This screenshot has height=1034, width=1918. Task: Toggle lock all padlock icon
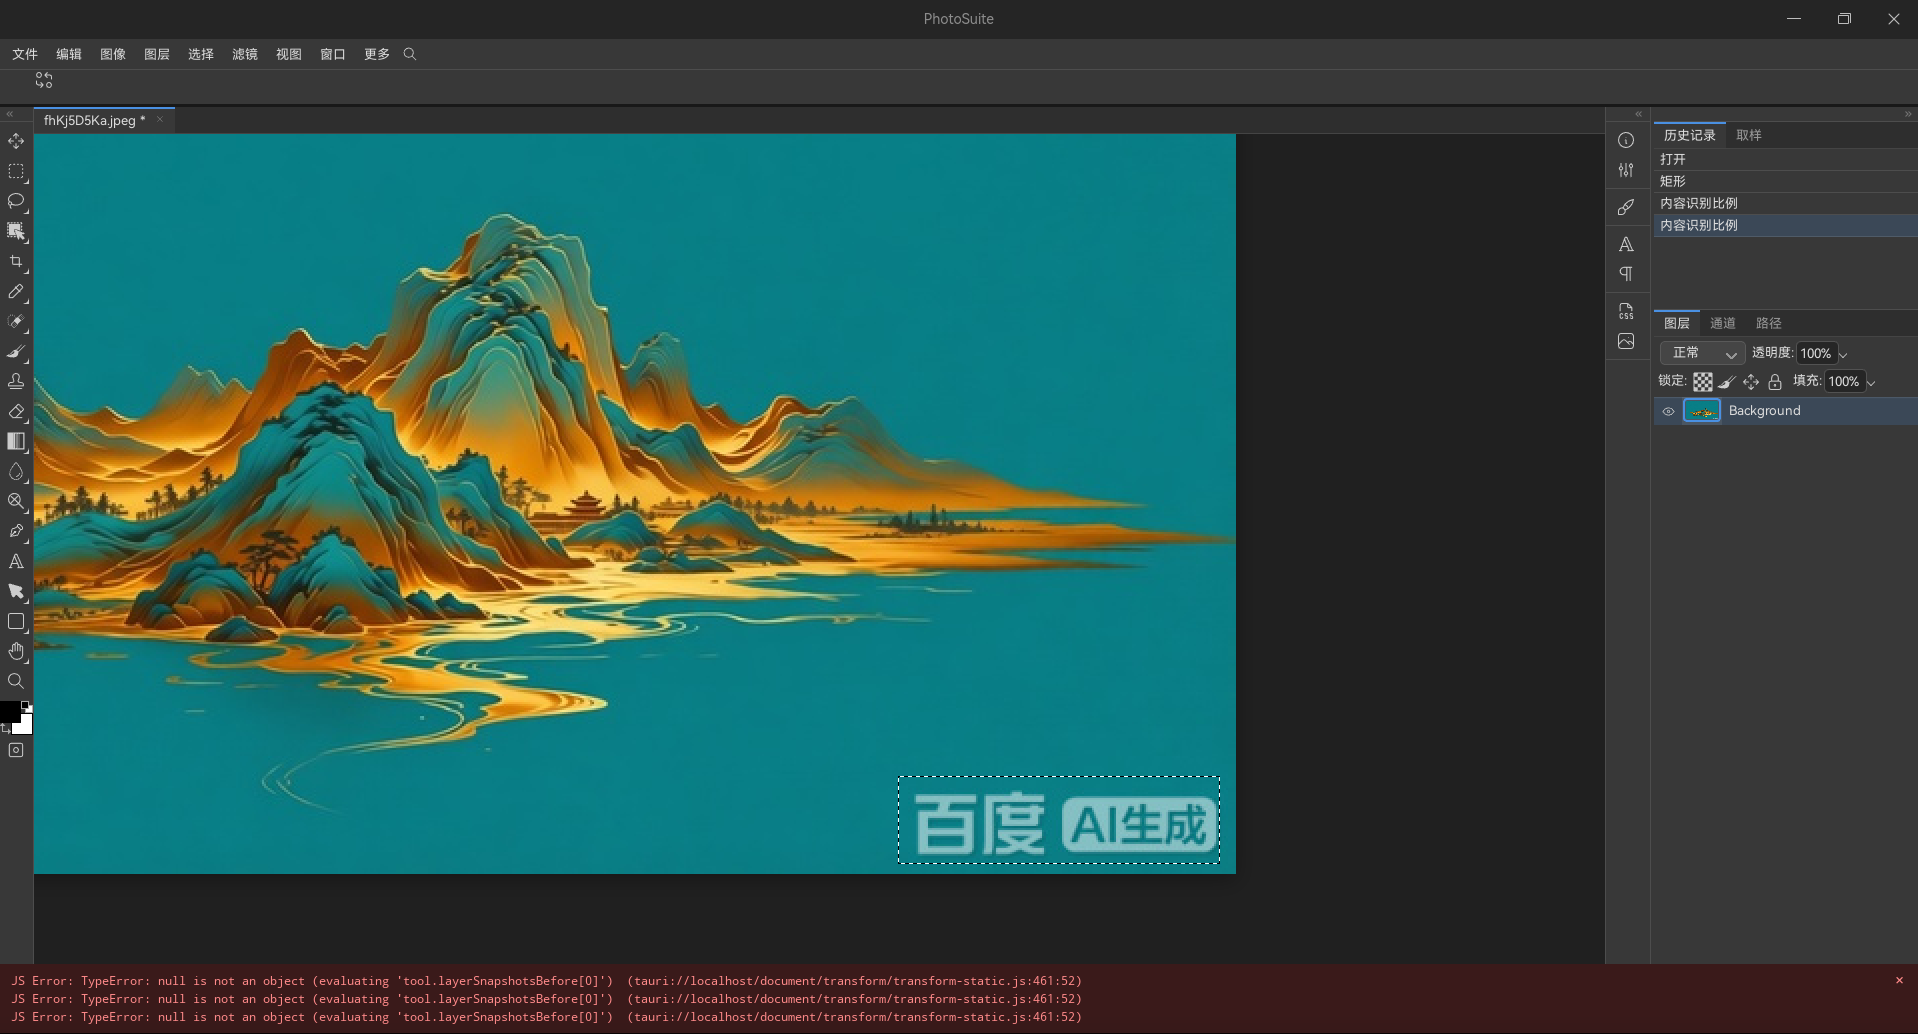(1775, 381)
